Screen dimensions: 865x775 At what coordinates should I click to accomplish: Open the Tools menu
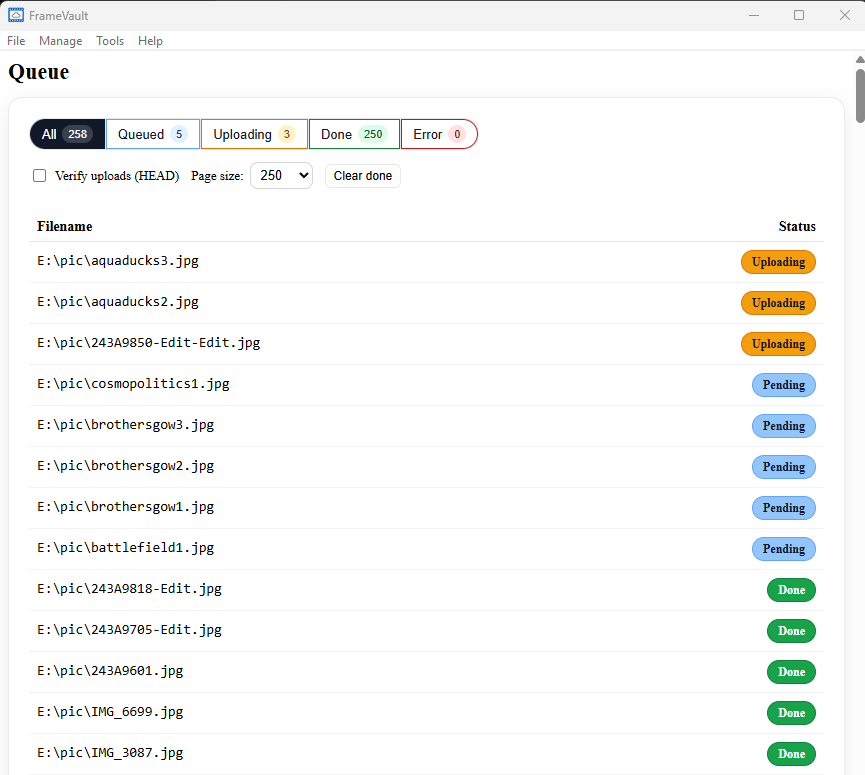pos(110,41)
